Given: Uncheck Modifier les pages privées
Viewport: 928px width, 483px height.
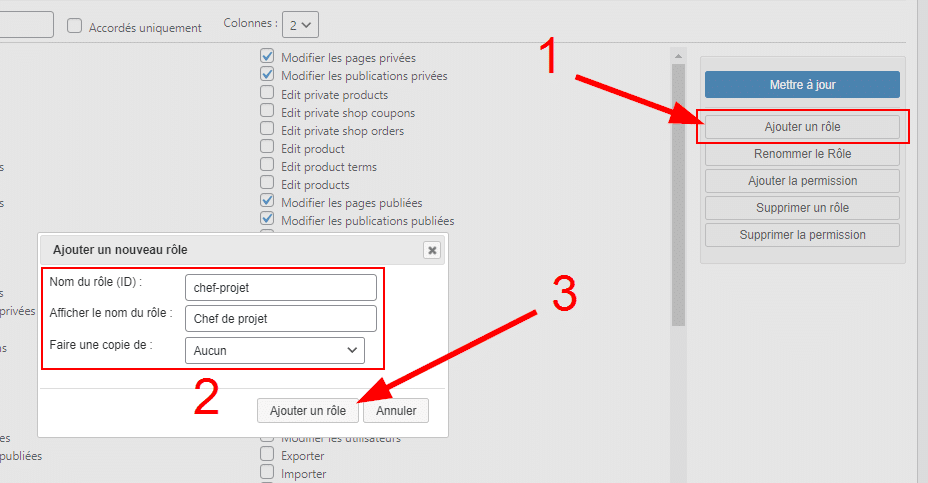Looking at the screenshot, I should 267,57.
